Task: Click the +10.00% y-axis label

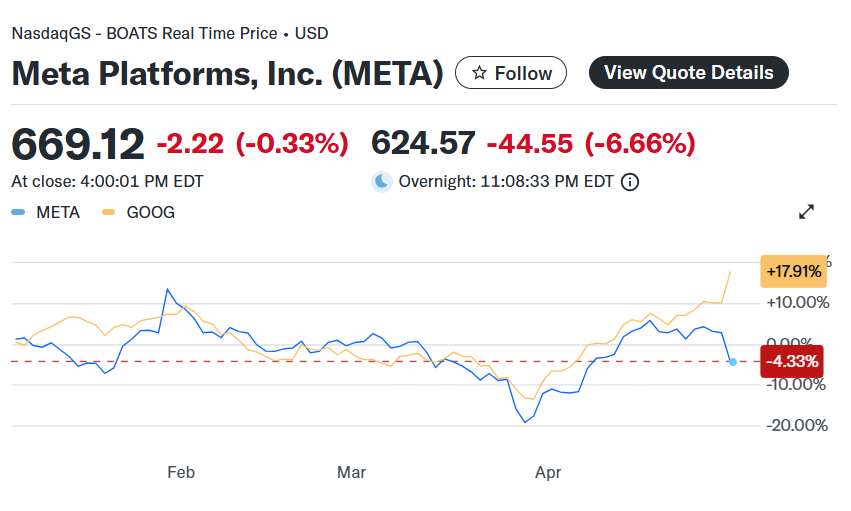Action: pyautogui.click(x=796, y=303)
